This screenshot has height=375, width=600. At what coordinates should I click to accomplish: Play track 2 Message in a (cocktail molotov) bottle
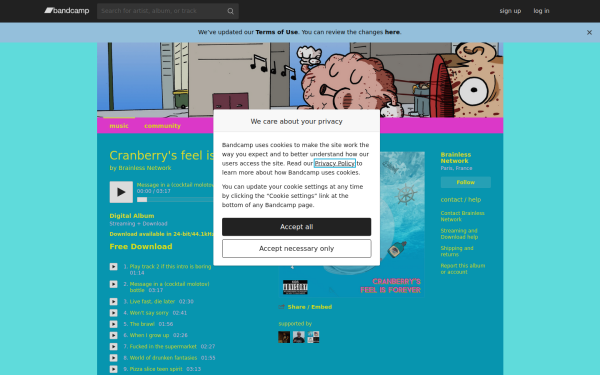pyautogui.click(x=114, y=284)
